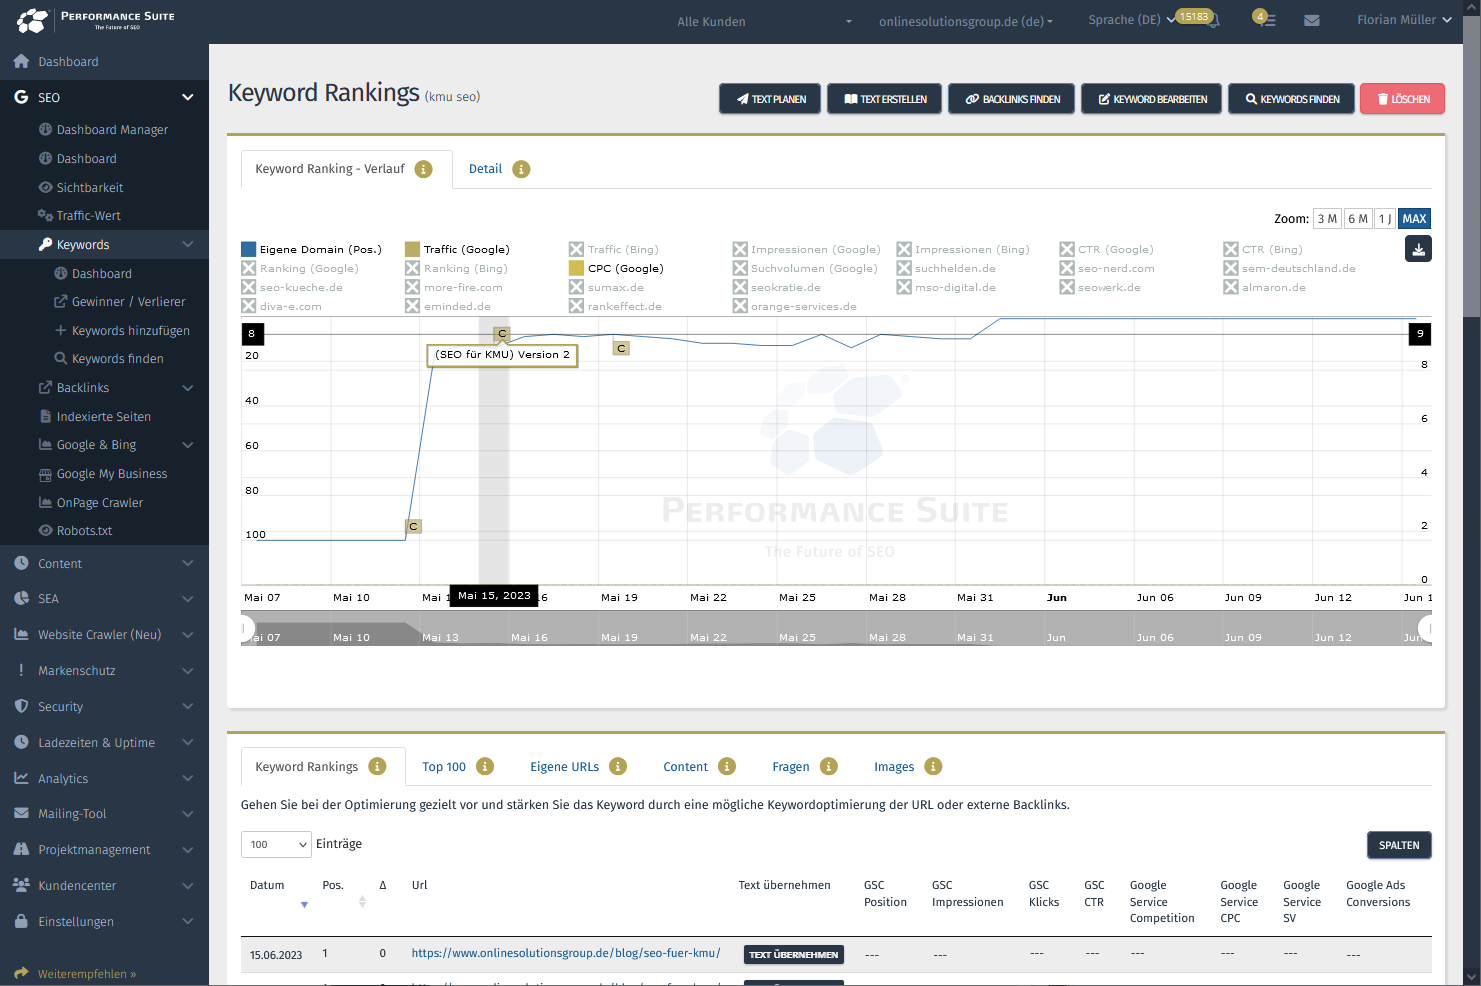
Task: Set chart zoom to 3 M
Action: point(1327,219)
